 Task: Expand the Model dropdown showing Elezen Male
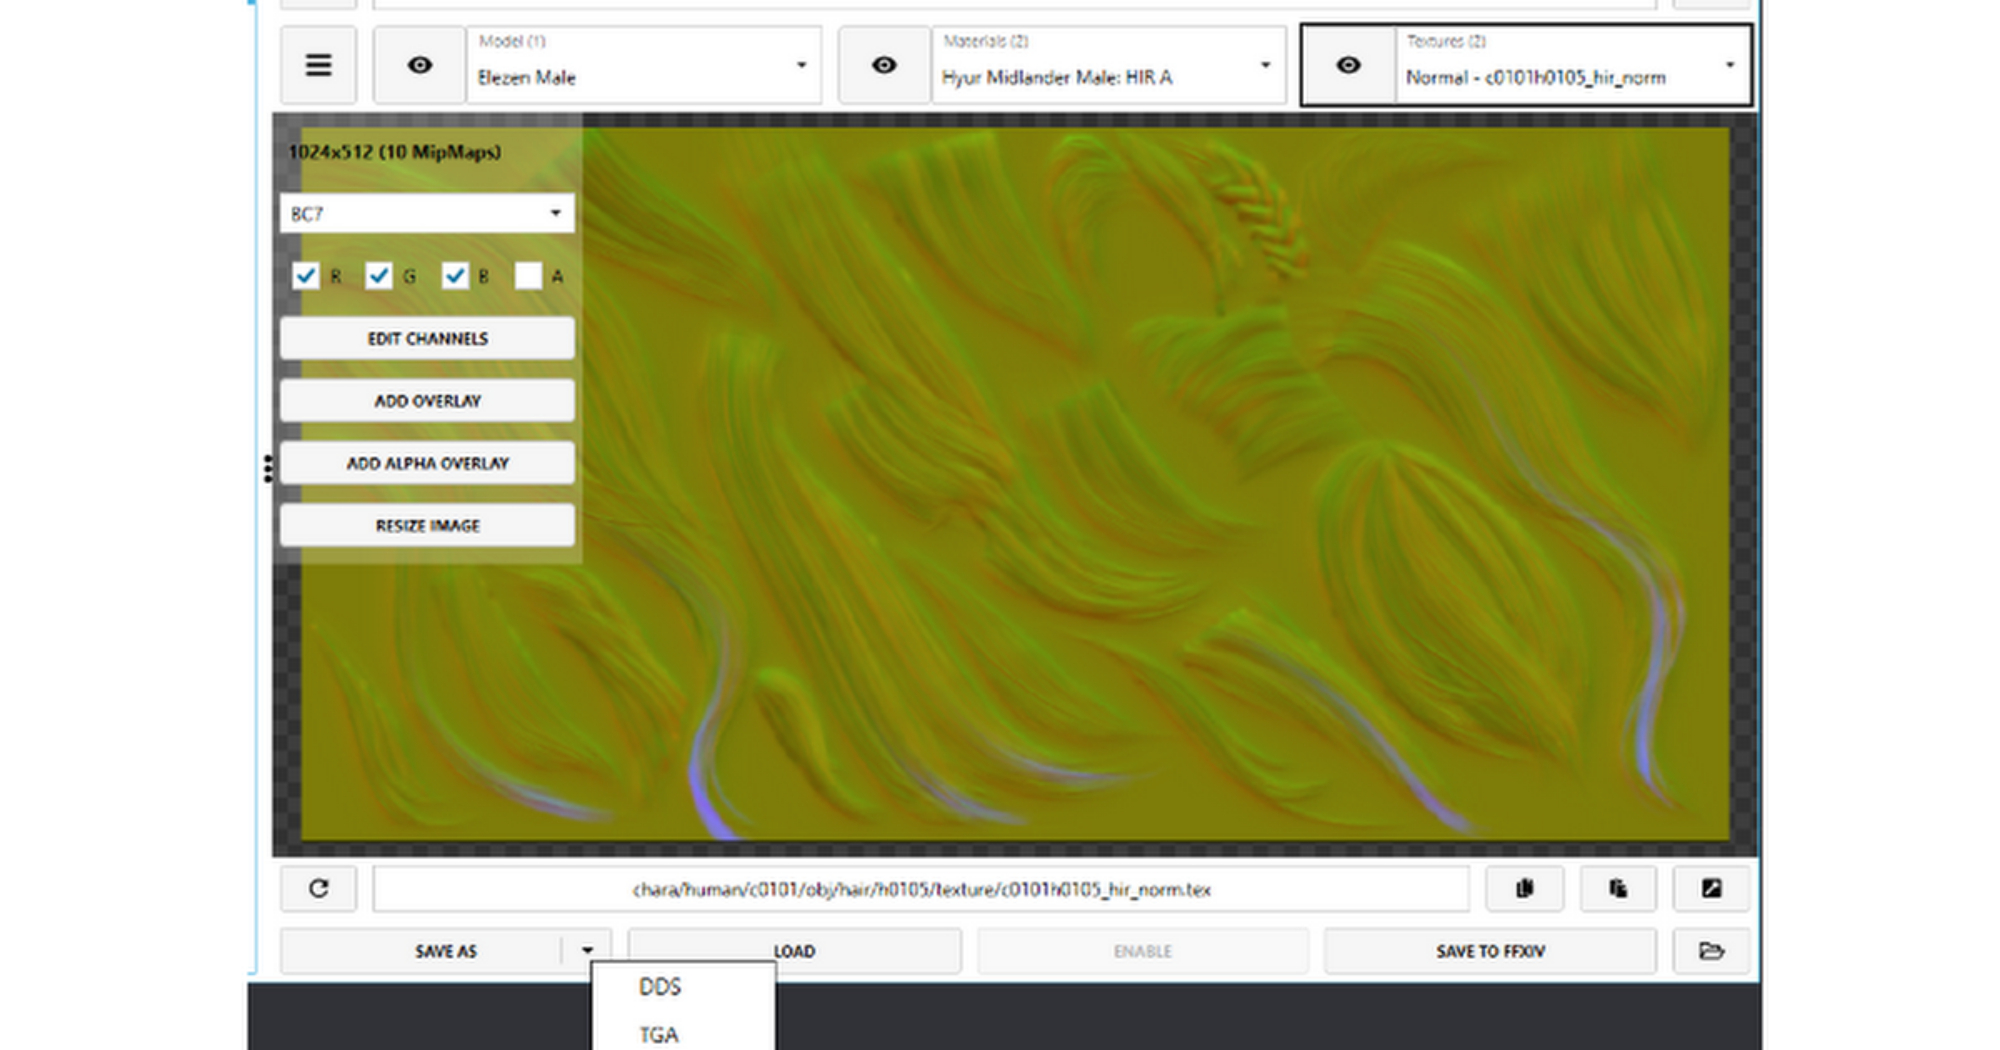pyautogui.click(x=643, y=66)
